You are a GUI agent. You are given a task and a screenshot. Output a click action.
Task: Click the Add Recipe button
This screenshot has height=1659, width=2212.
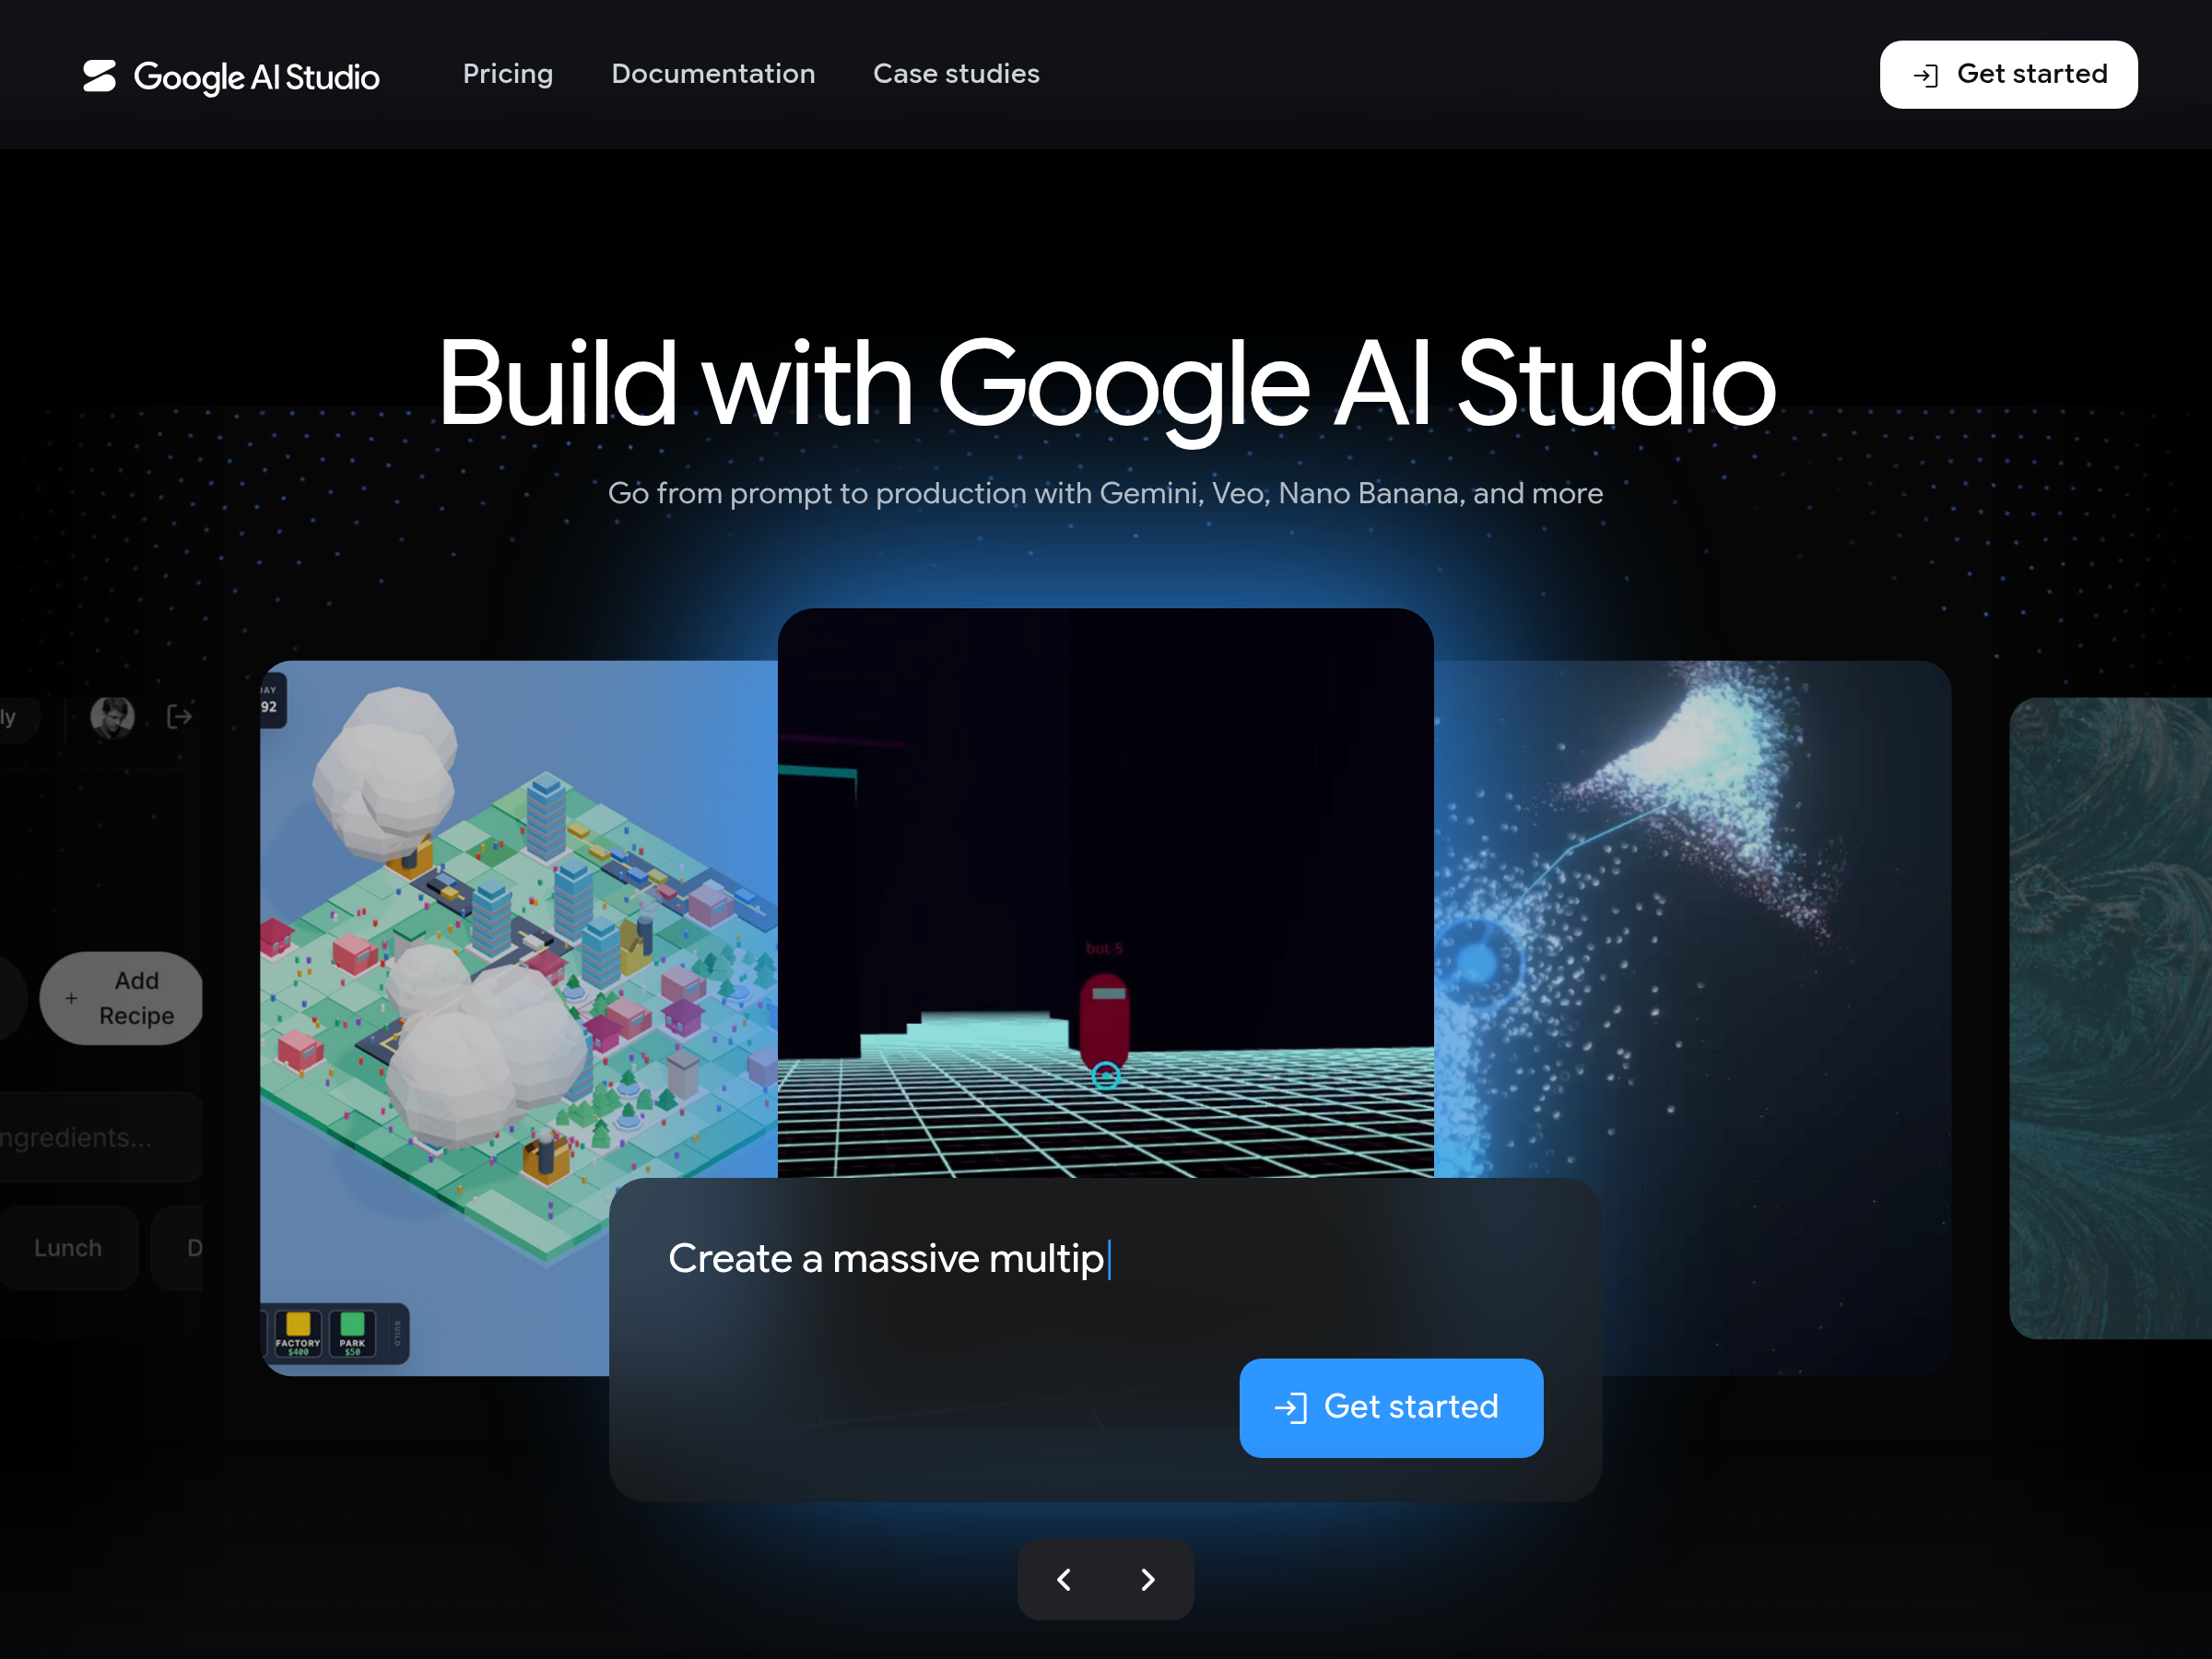point(121,998)
